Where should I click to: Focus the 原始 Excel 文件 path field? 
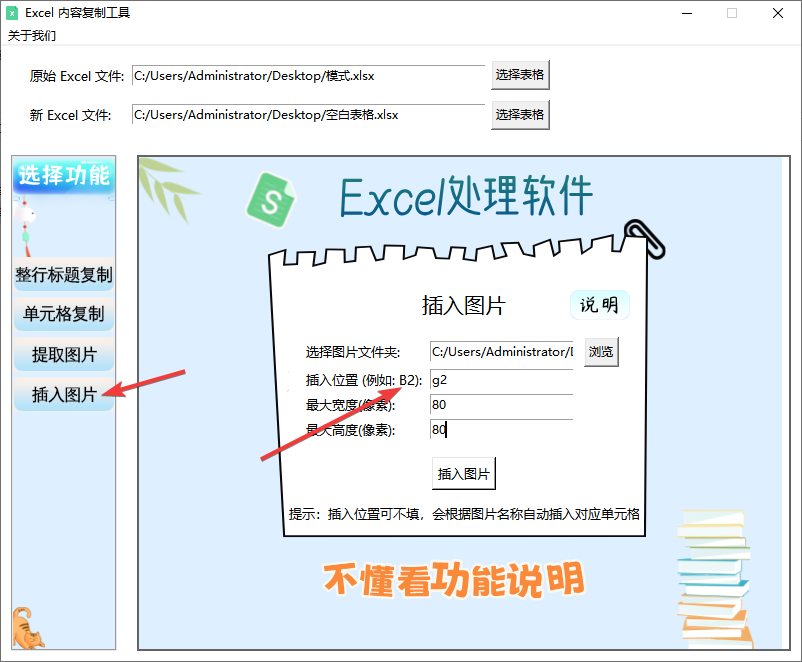tap(308, 76)
